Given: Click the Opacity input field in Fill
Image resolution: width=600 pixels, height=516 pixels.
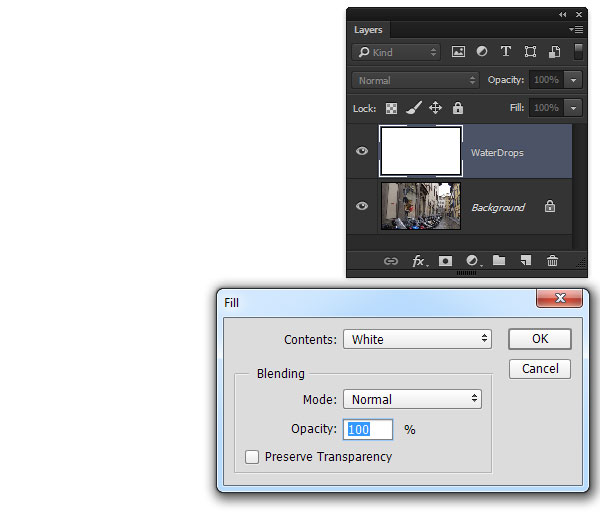Looking at the screenshot, I should point(368,429).
